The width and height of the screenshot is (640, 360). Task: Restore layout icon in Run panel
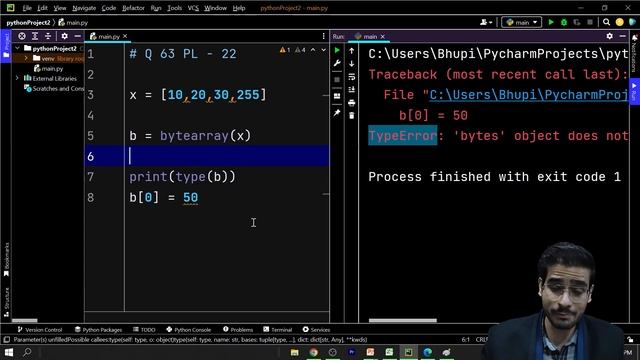pos(337,96)
